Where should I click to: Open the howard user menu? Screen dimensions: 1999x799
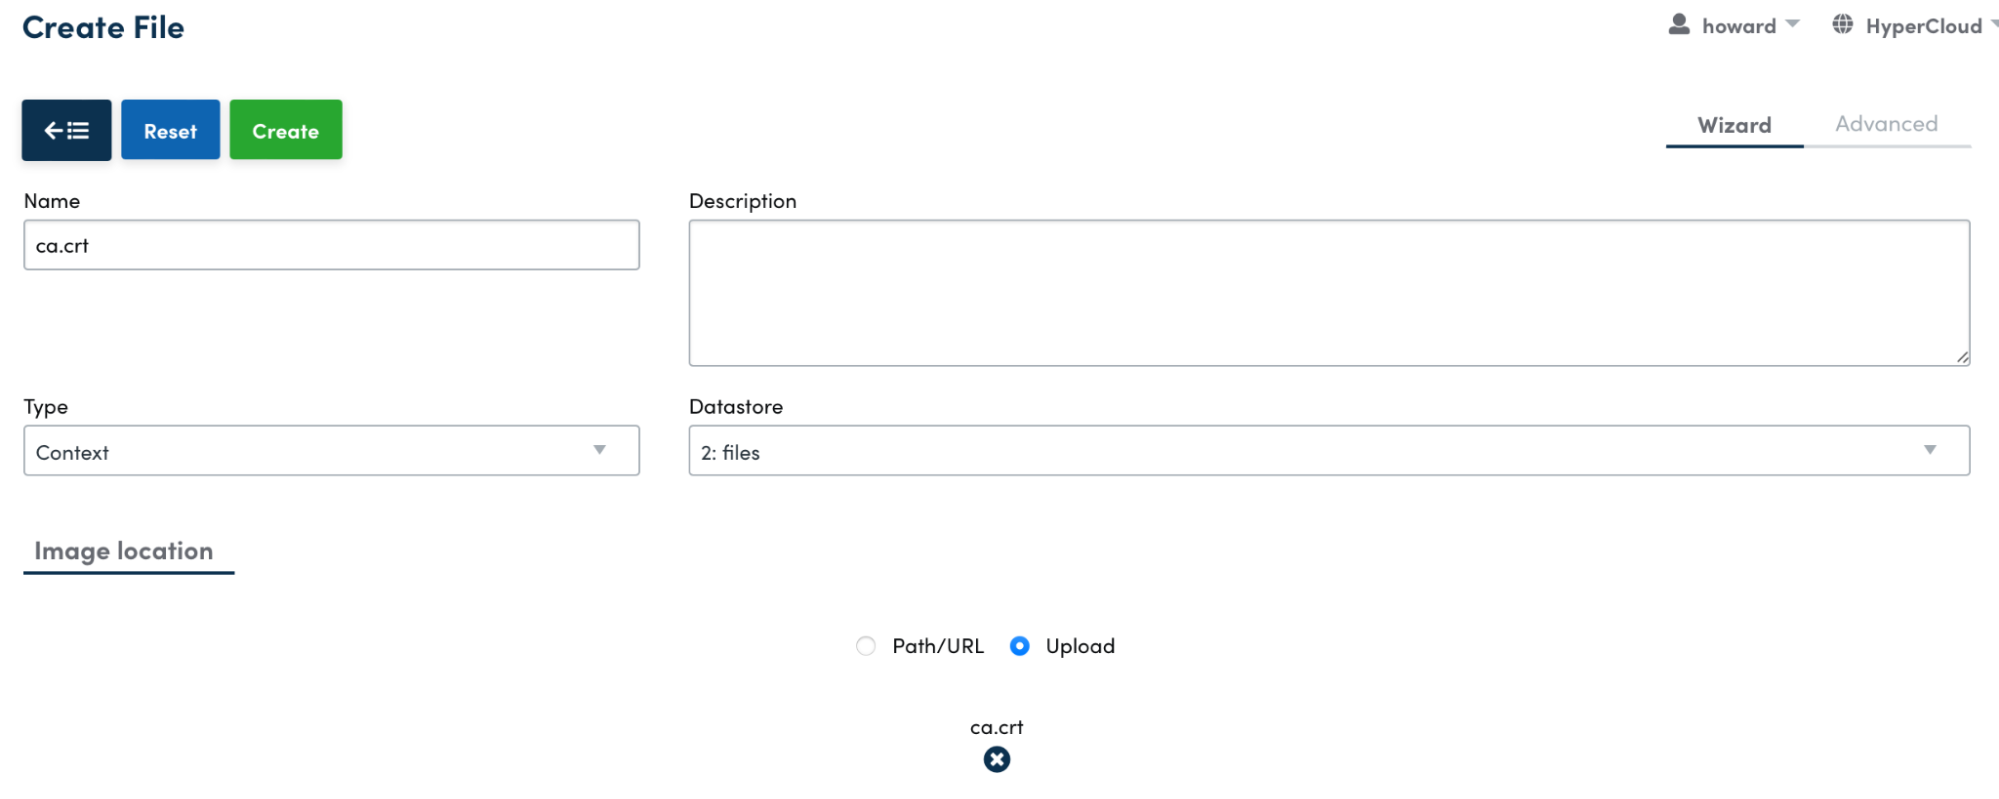coord(1740,26)
